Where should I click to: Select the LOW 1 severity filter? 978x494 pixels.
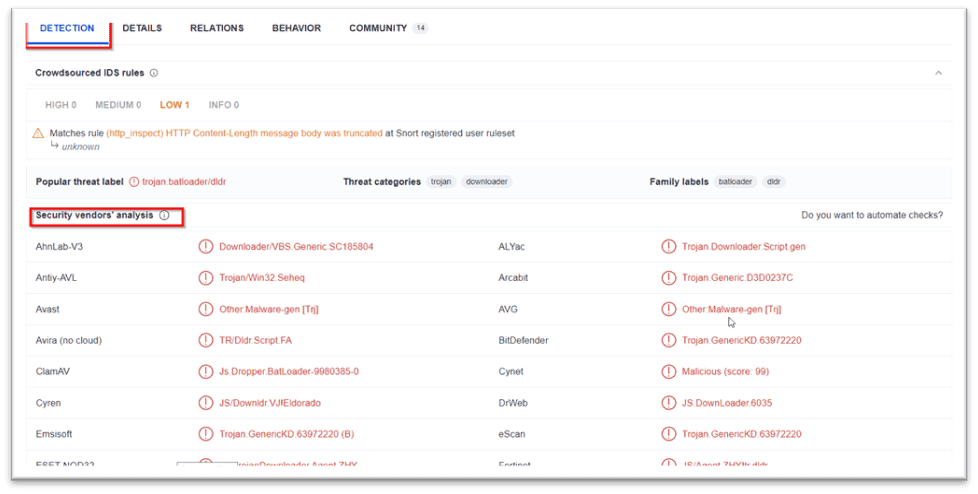point(175,105)
